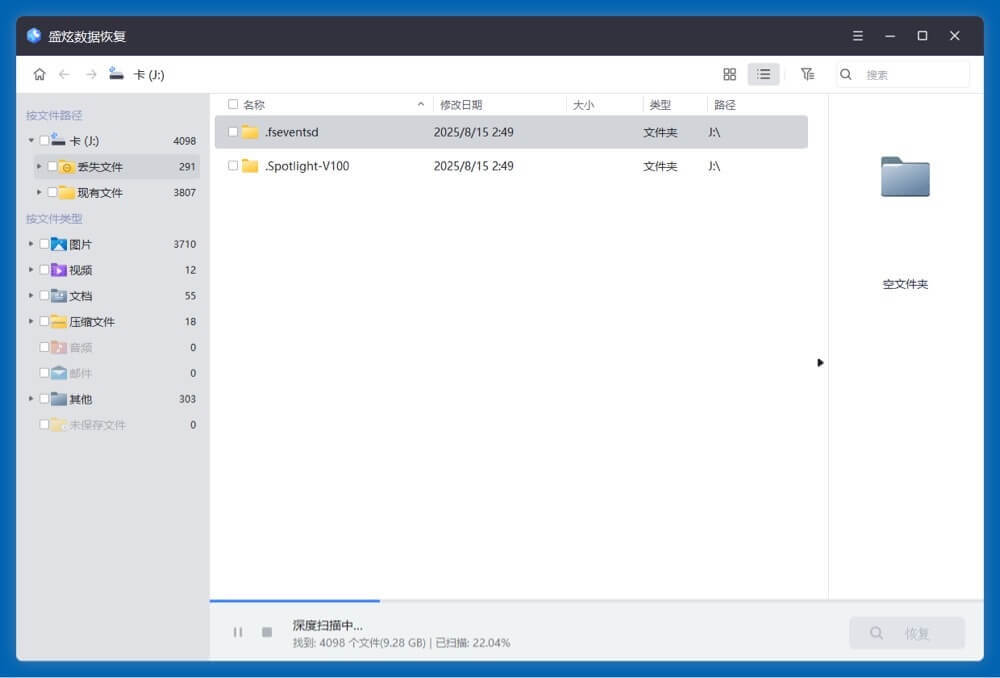Check the .Spotlight-V100 folder checkbox
The height and width of the screenshot is (678, 1000).
pyautogui.click(x=232, y=166)
